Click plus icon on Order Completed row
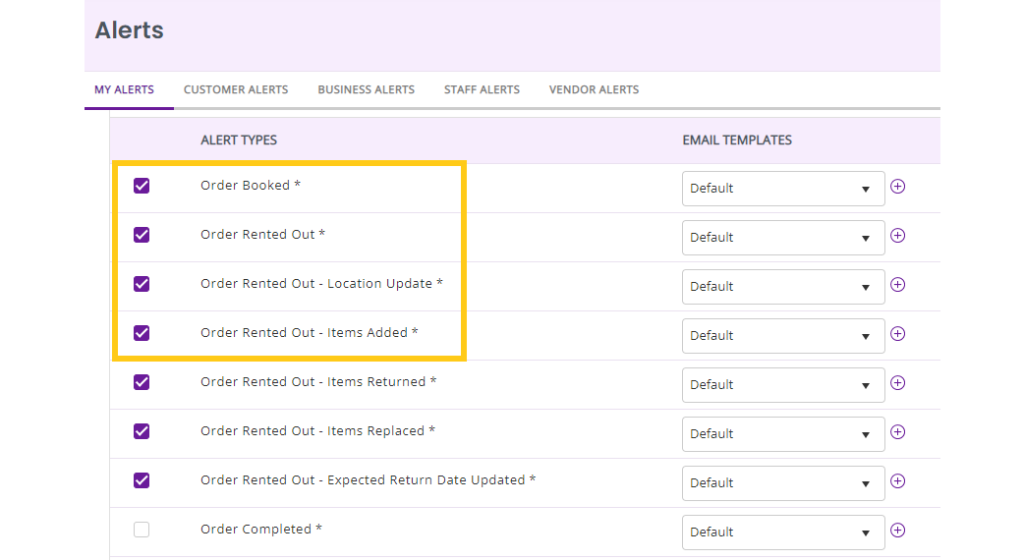Viewport: 1024px width, 560px height. click(x=897, y=530)
